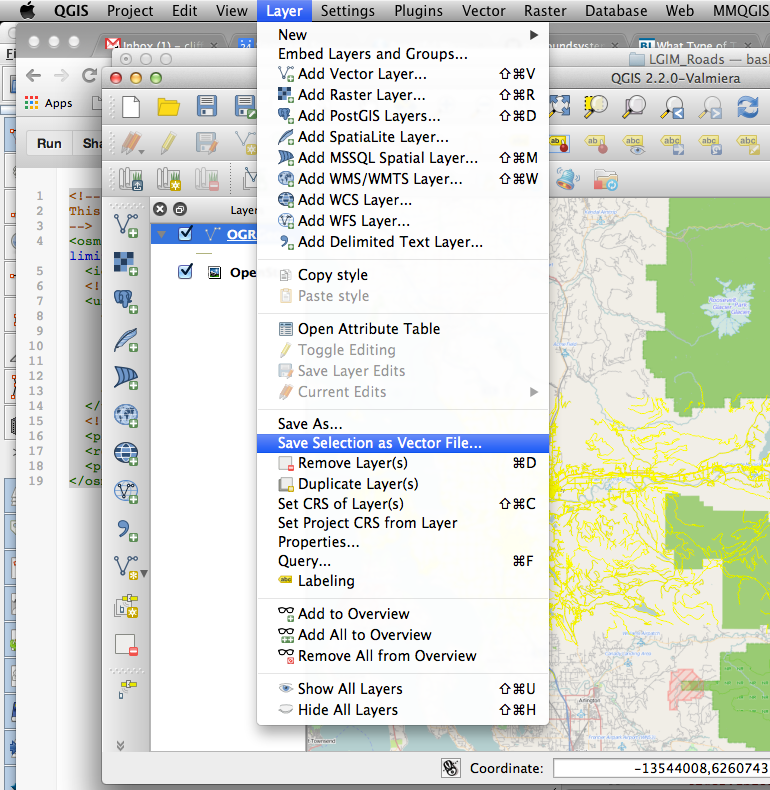Select Add Vector Layer menu entry

tap(403, 74)
